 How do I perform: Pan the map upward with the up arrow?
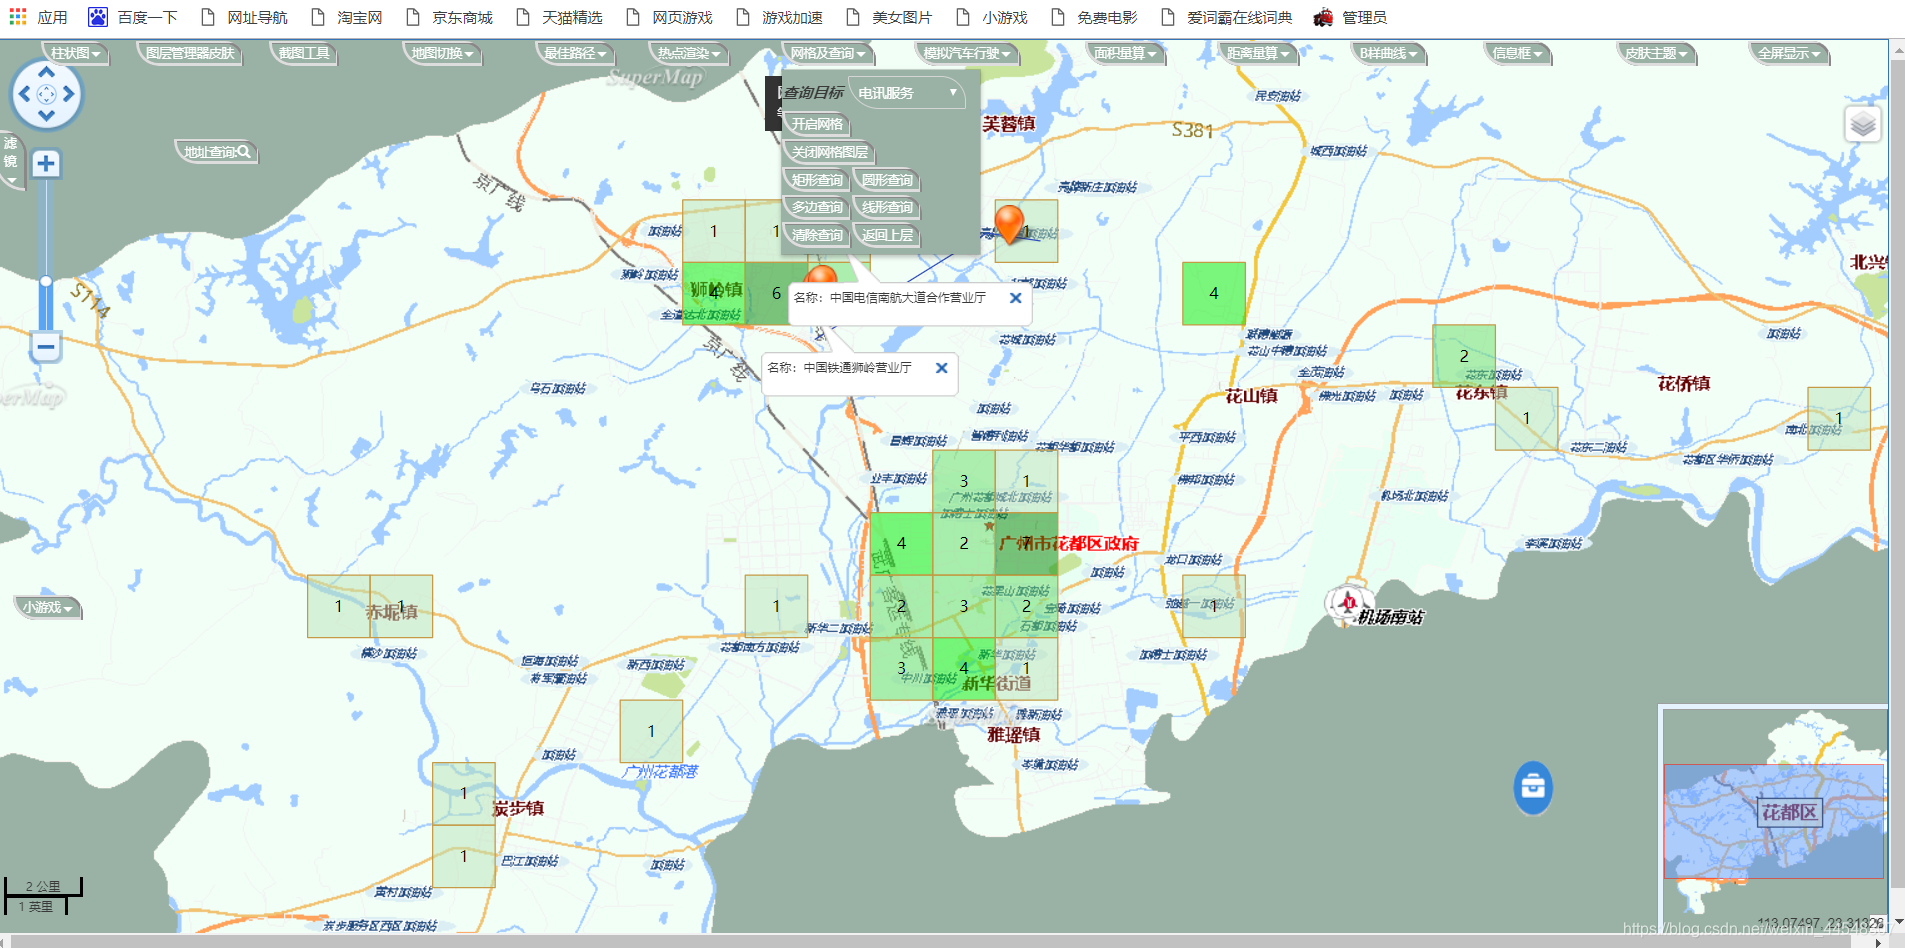point(46,73)
